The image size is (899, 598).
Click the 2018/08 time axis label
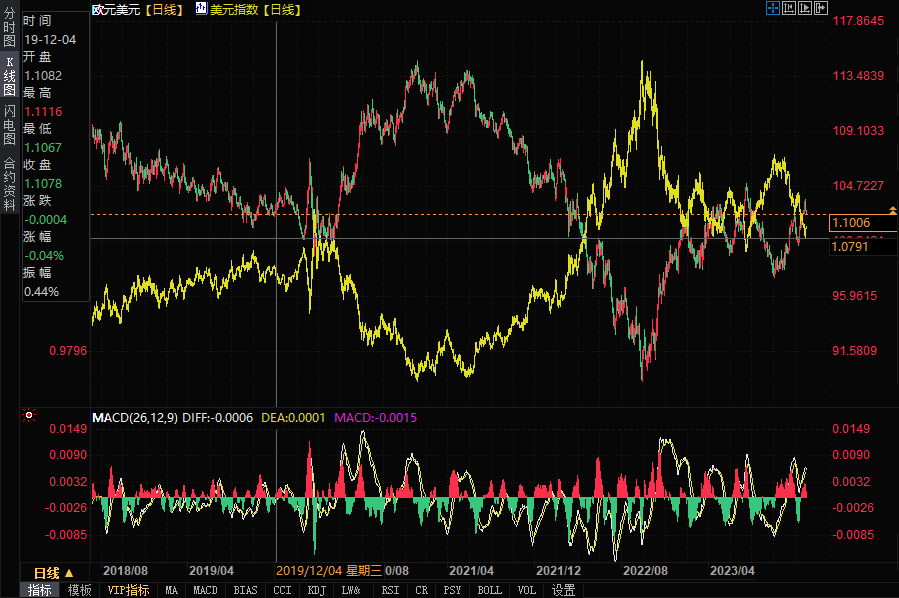coord(125,570)
